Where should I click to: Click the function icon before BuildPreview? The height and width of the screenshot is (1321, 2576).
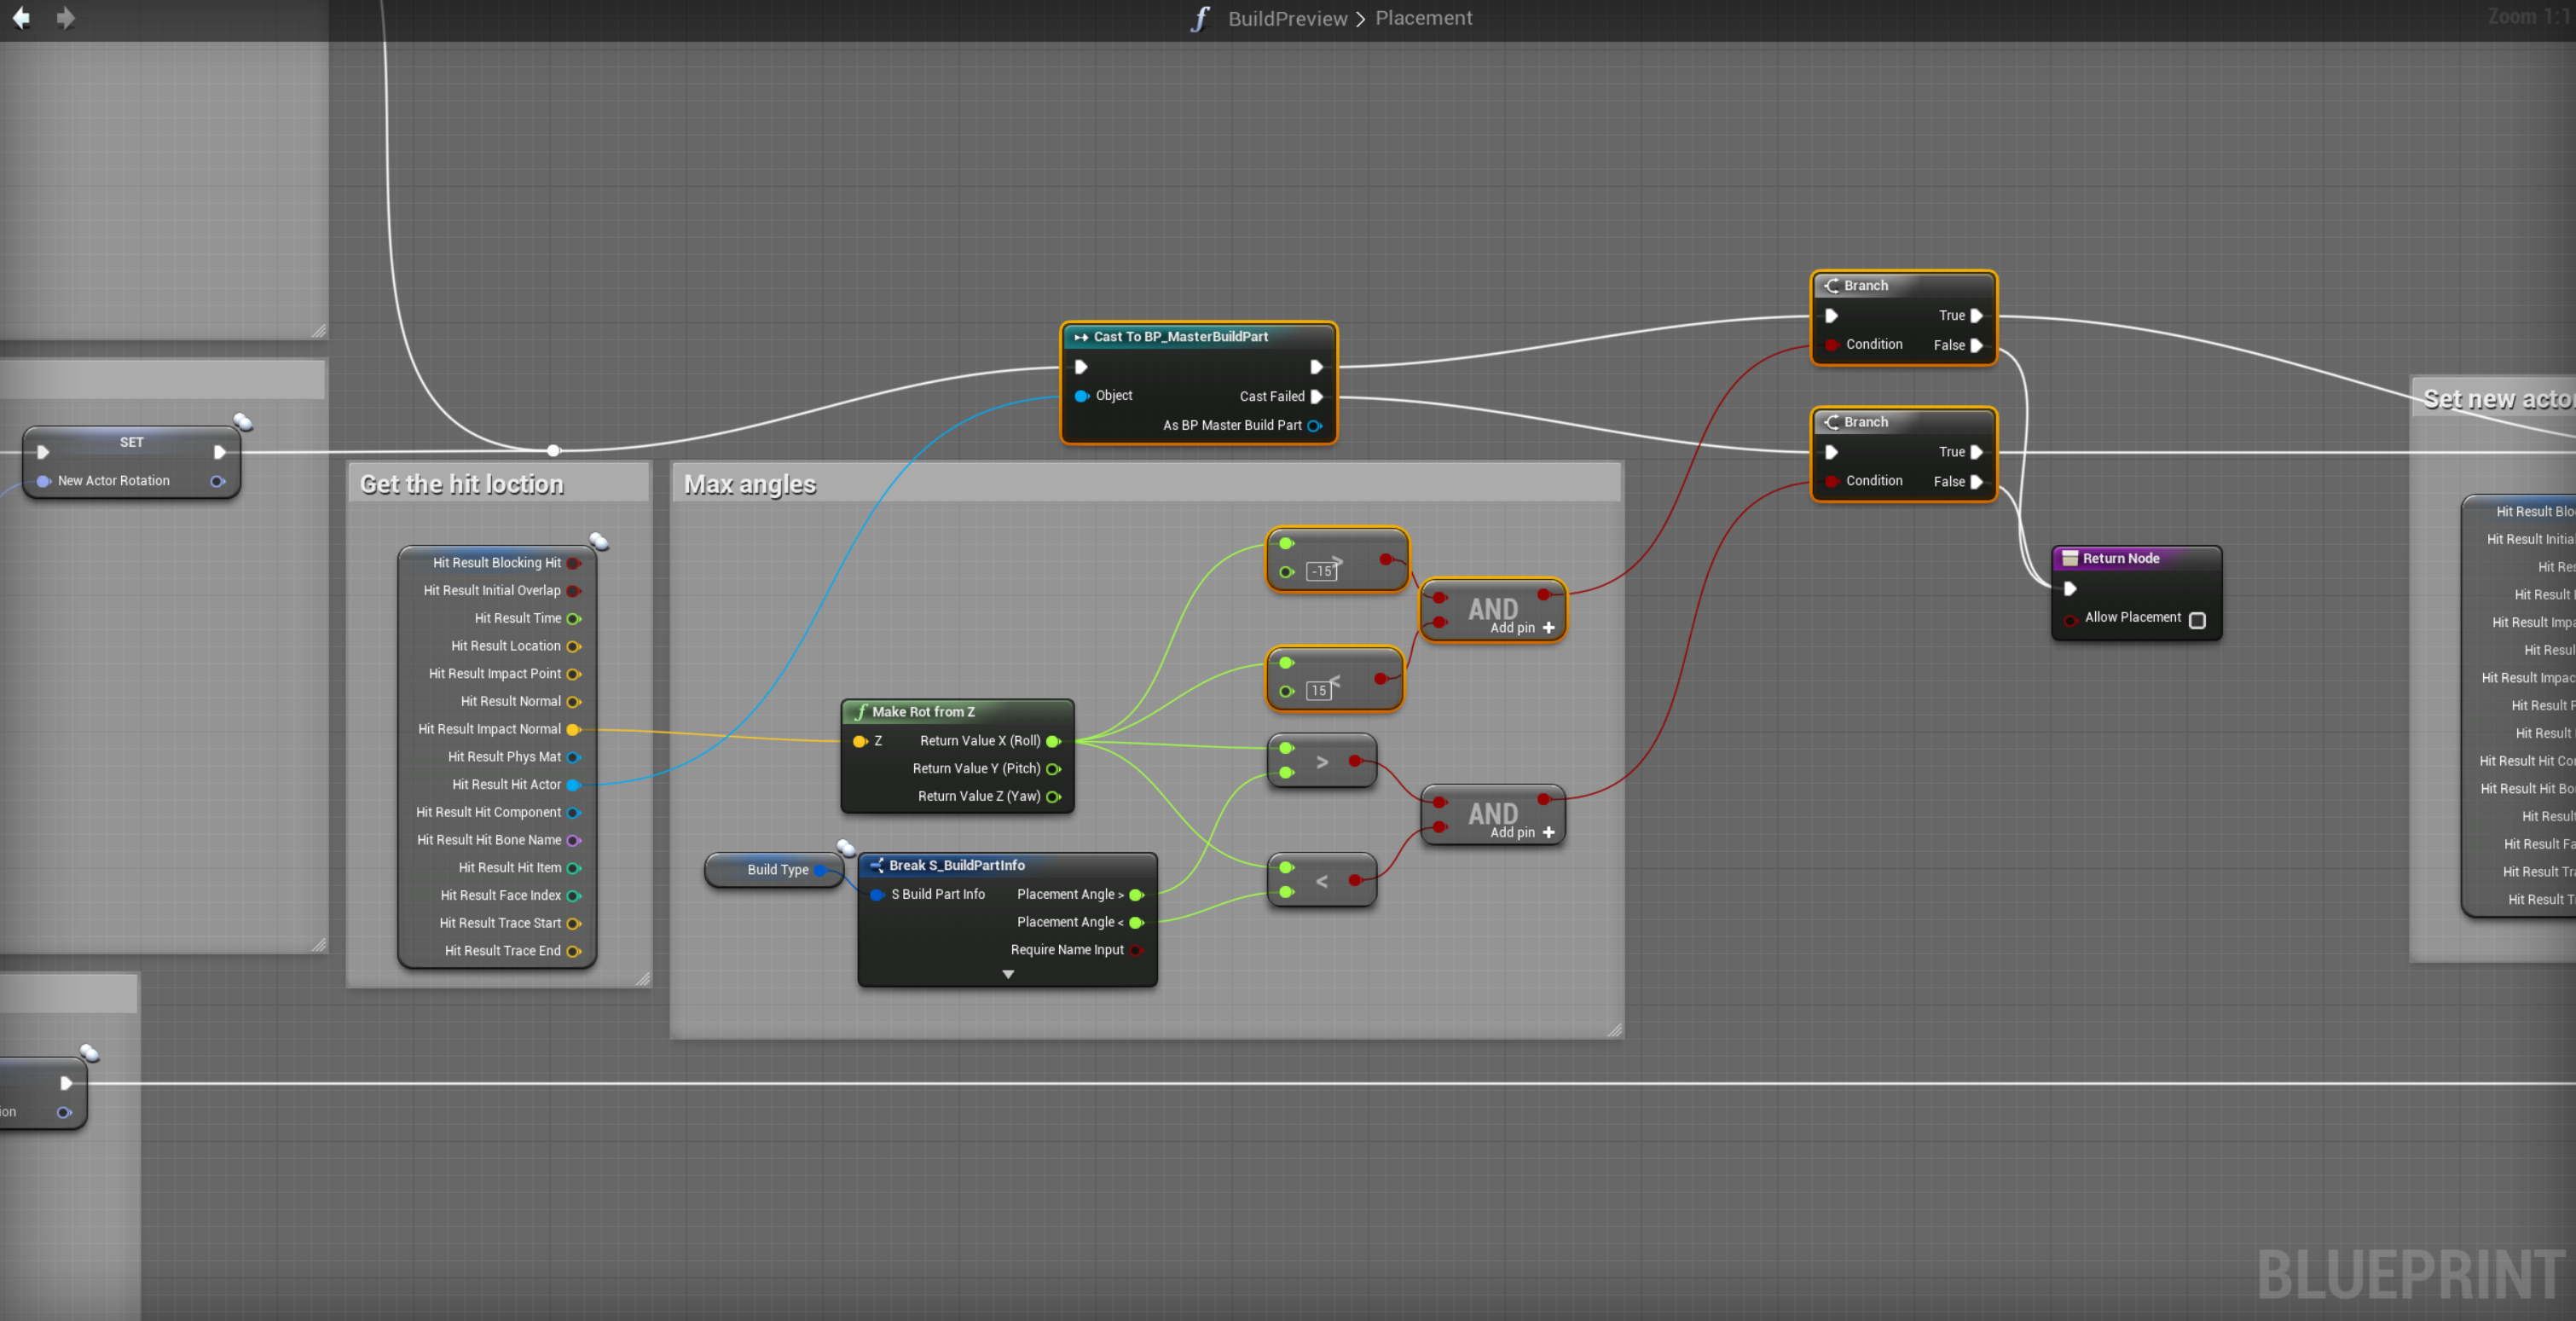1200,18
